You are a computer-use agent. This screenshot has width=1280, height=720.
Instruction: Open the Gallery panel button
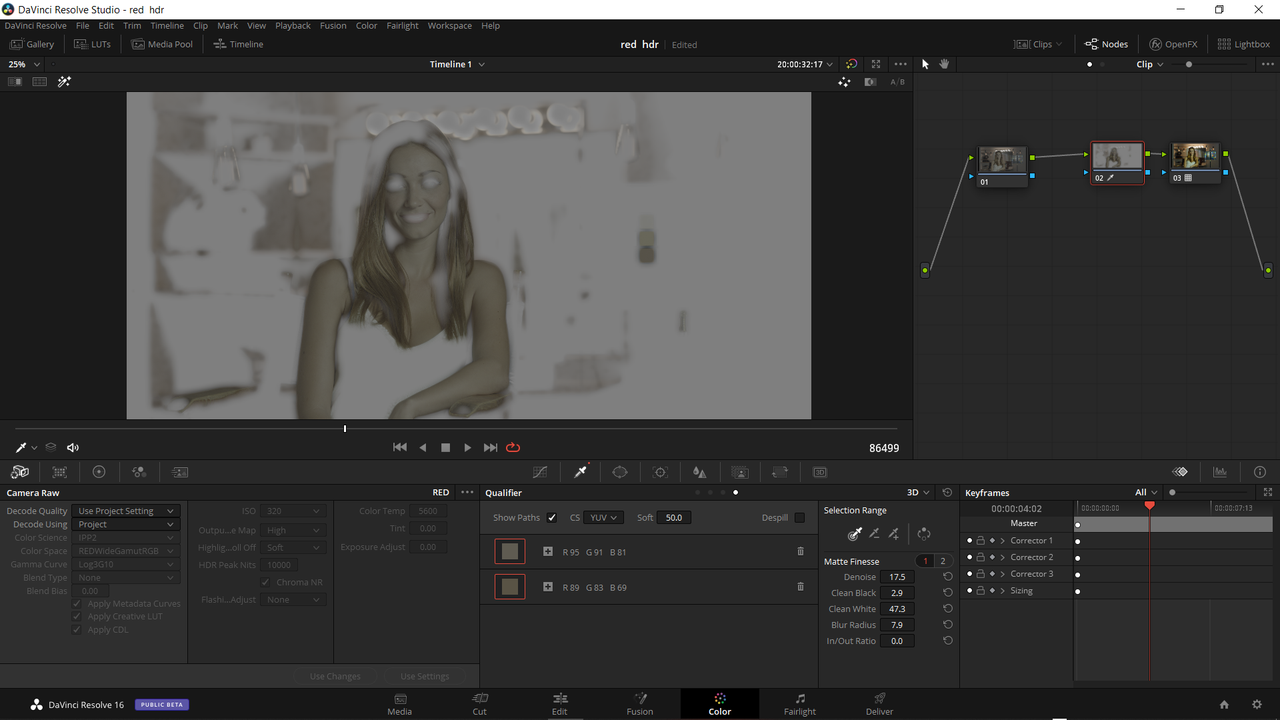(32, 44)
